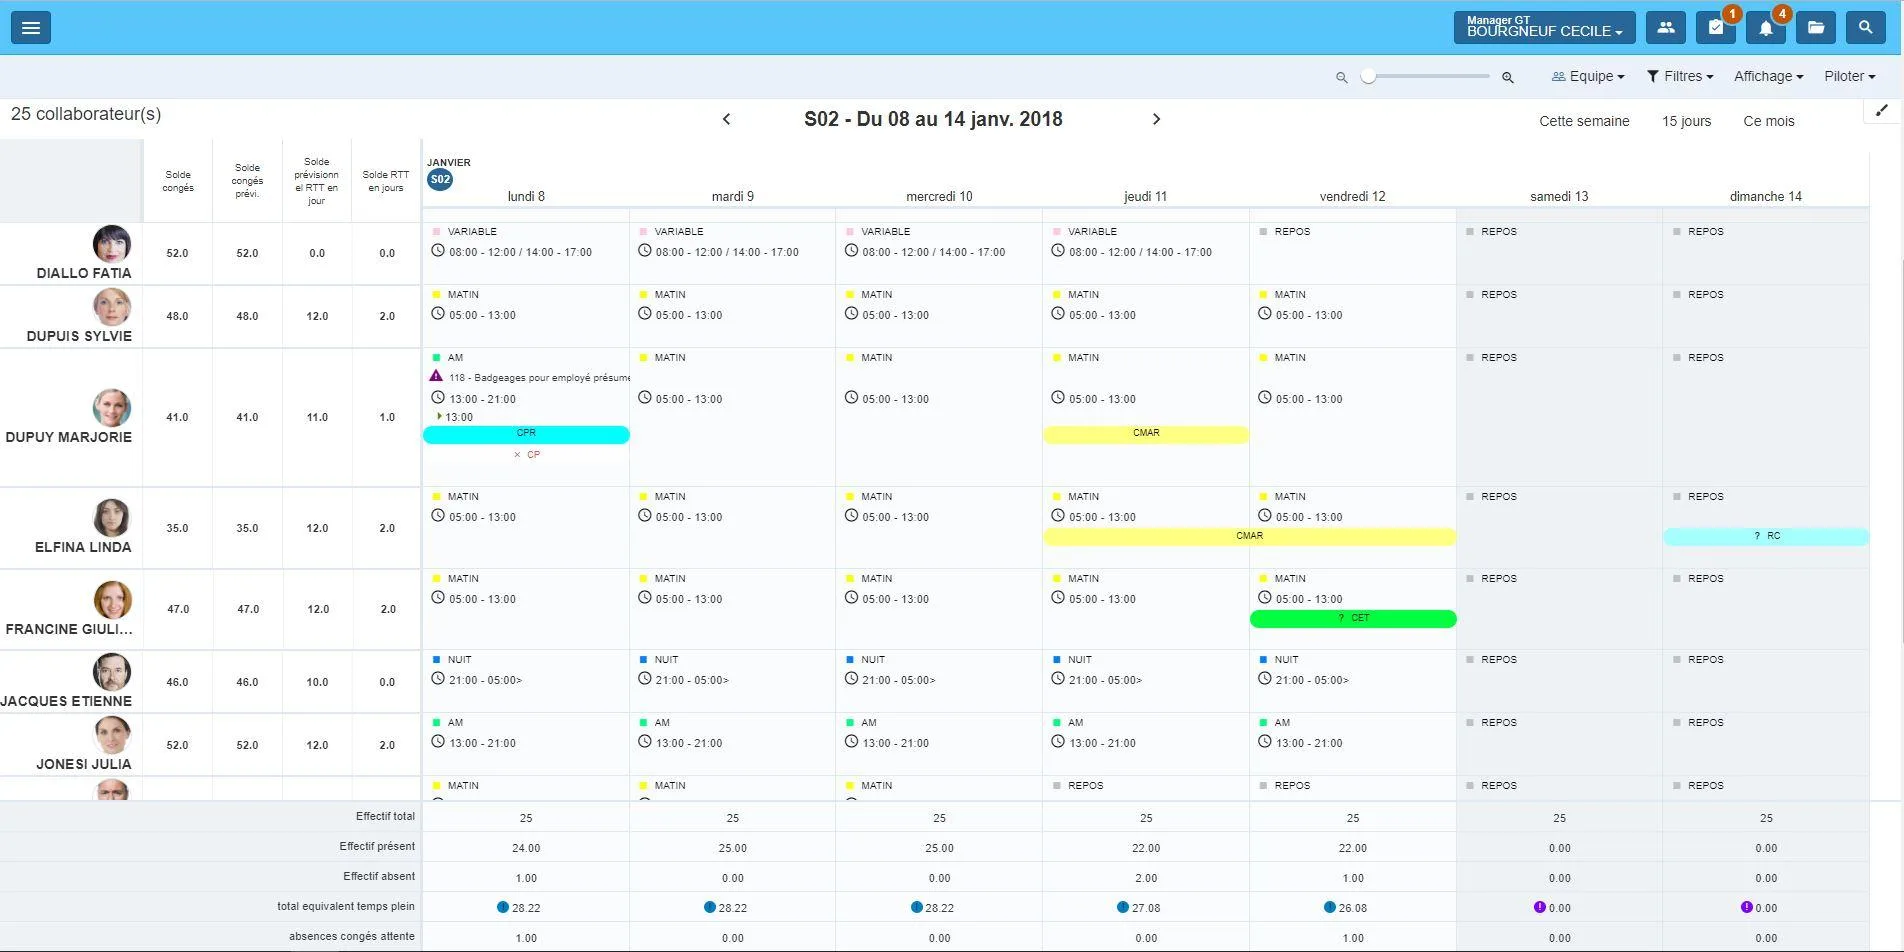Click Dupuy Marjorie's yellow CMAR bar on Thursday
The width and height of the screenshot is (1904, 952).
(x=1146, y=434)
